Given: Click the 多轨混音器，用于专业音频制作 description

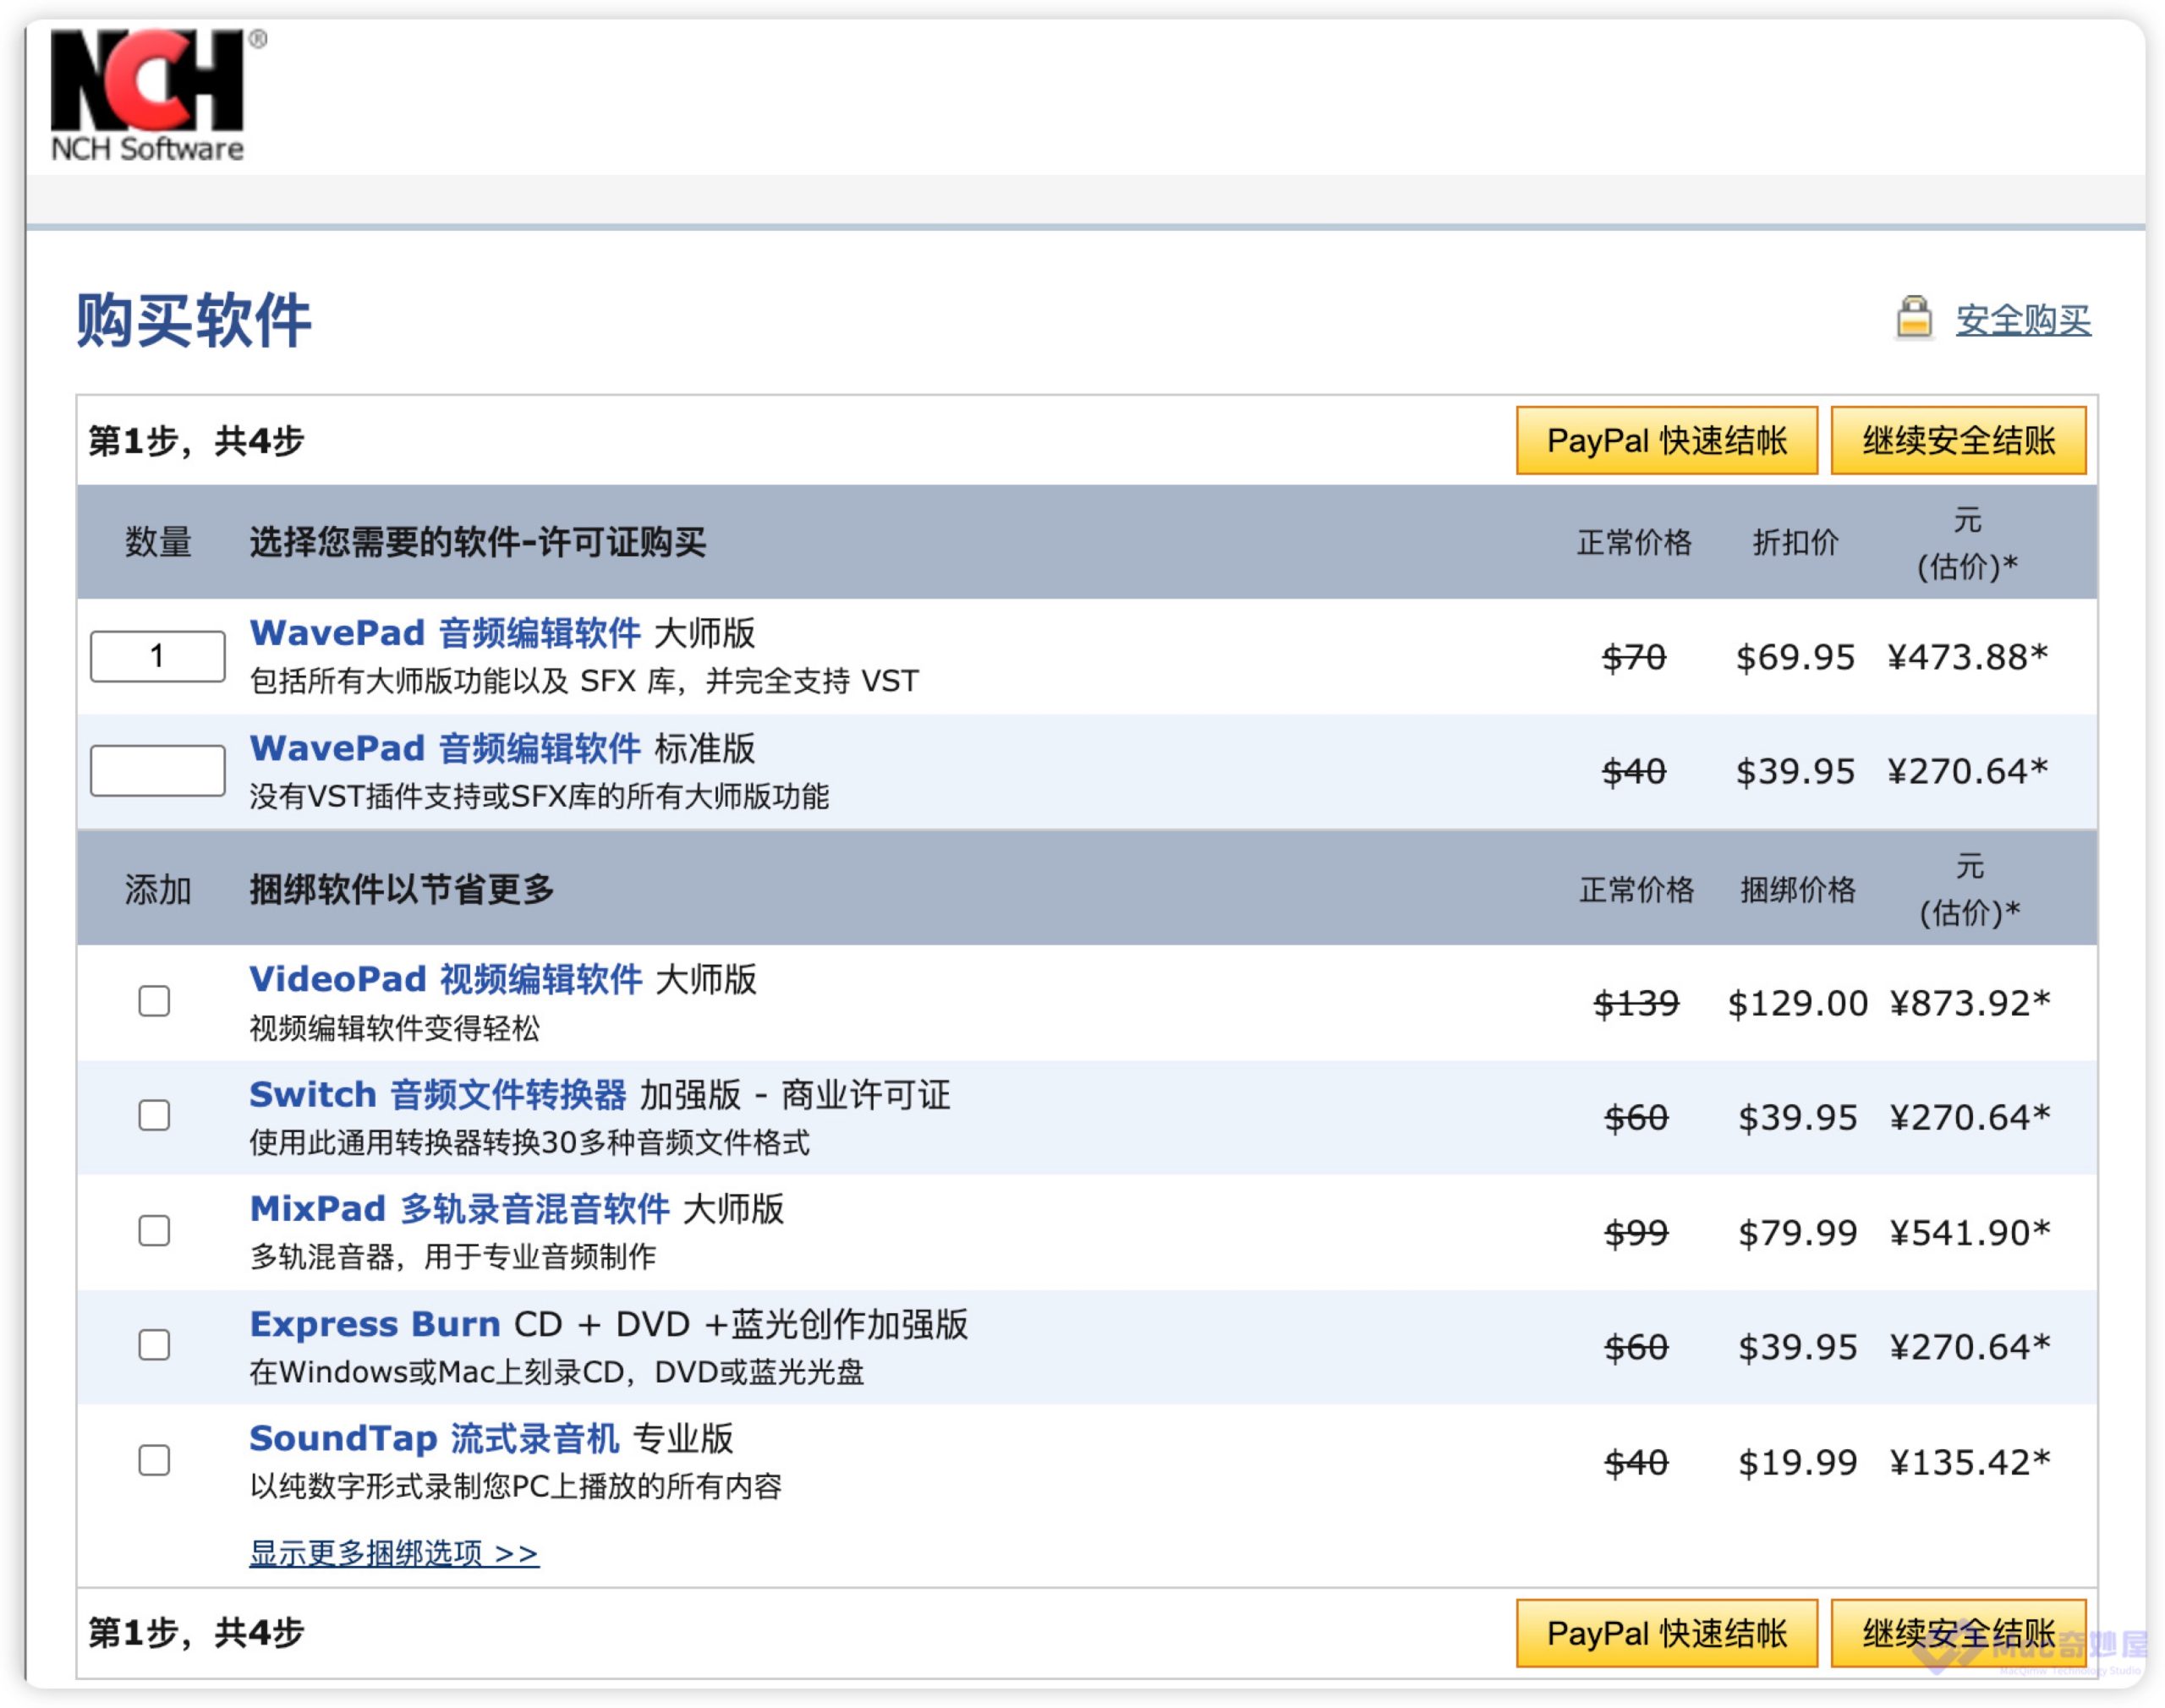Looking at the screenshot, I should (452, 1256).
